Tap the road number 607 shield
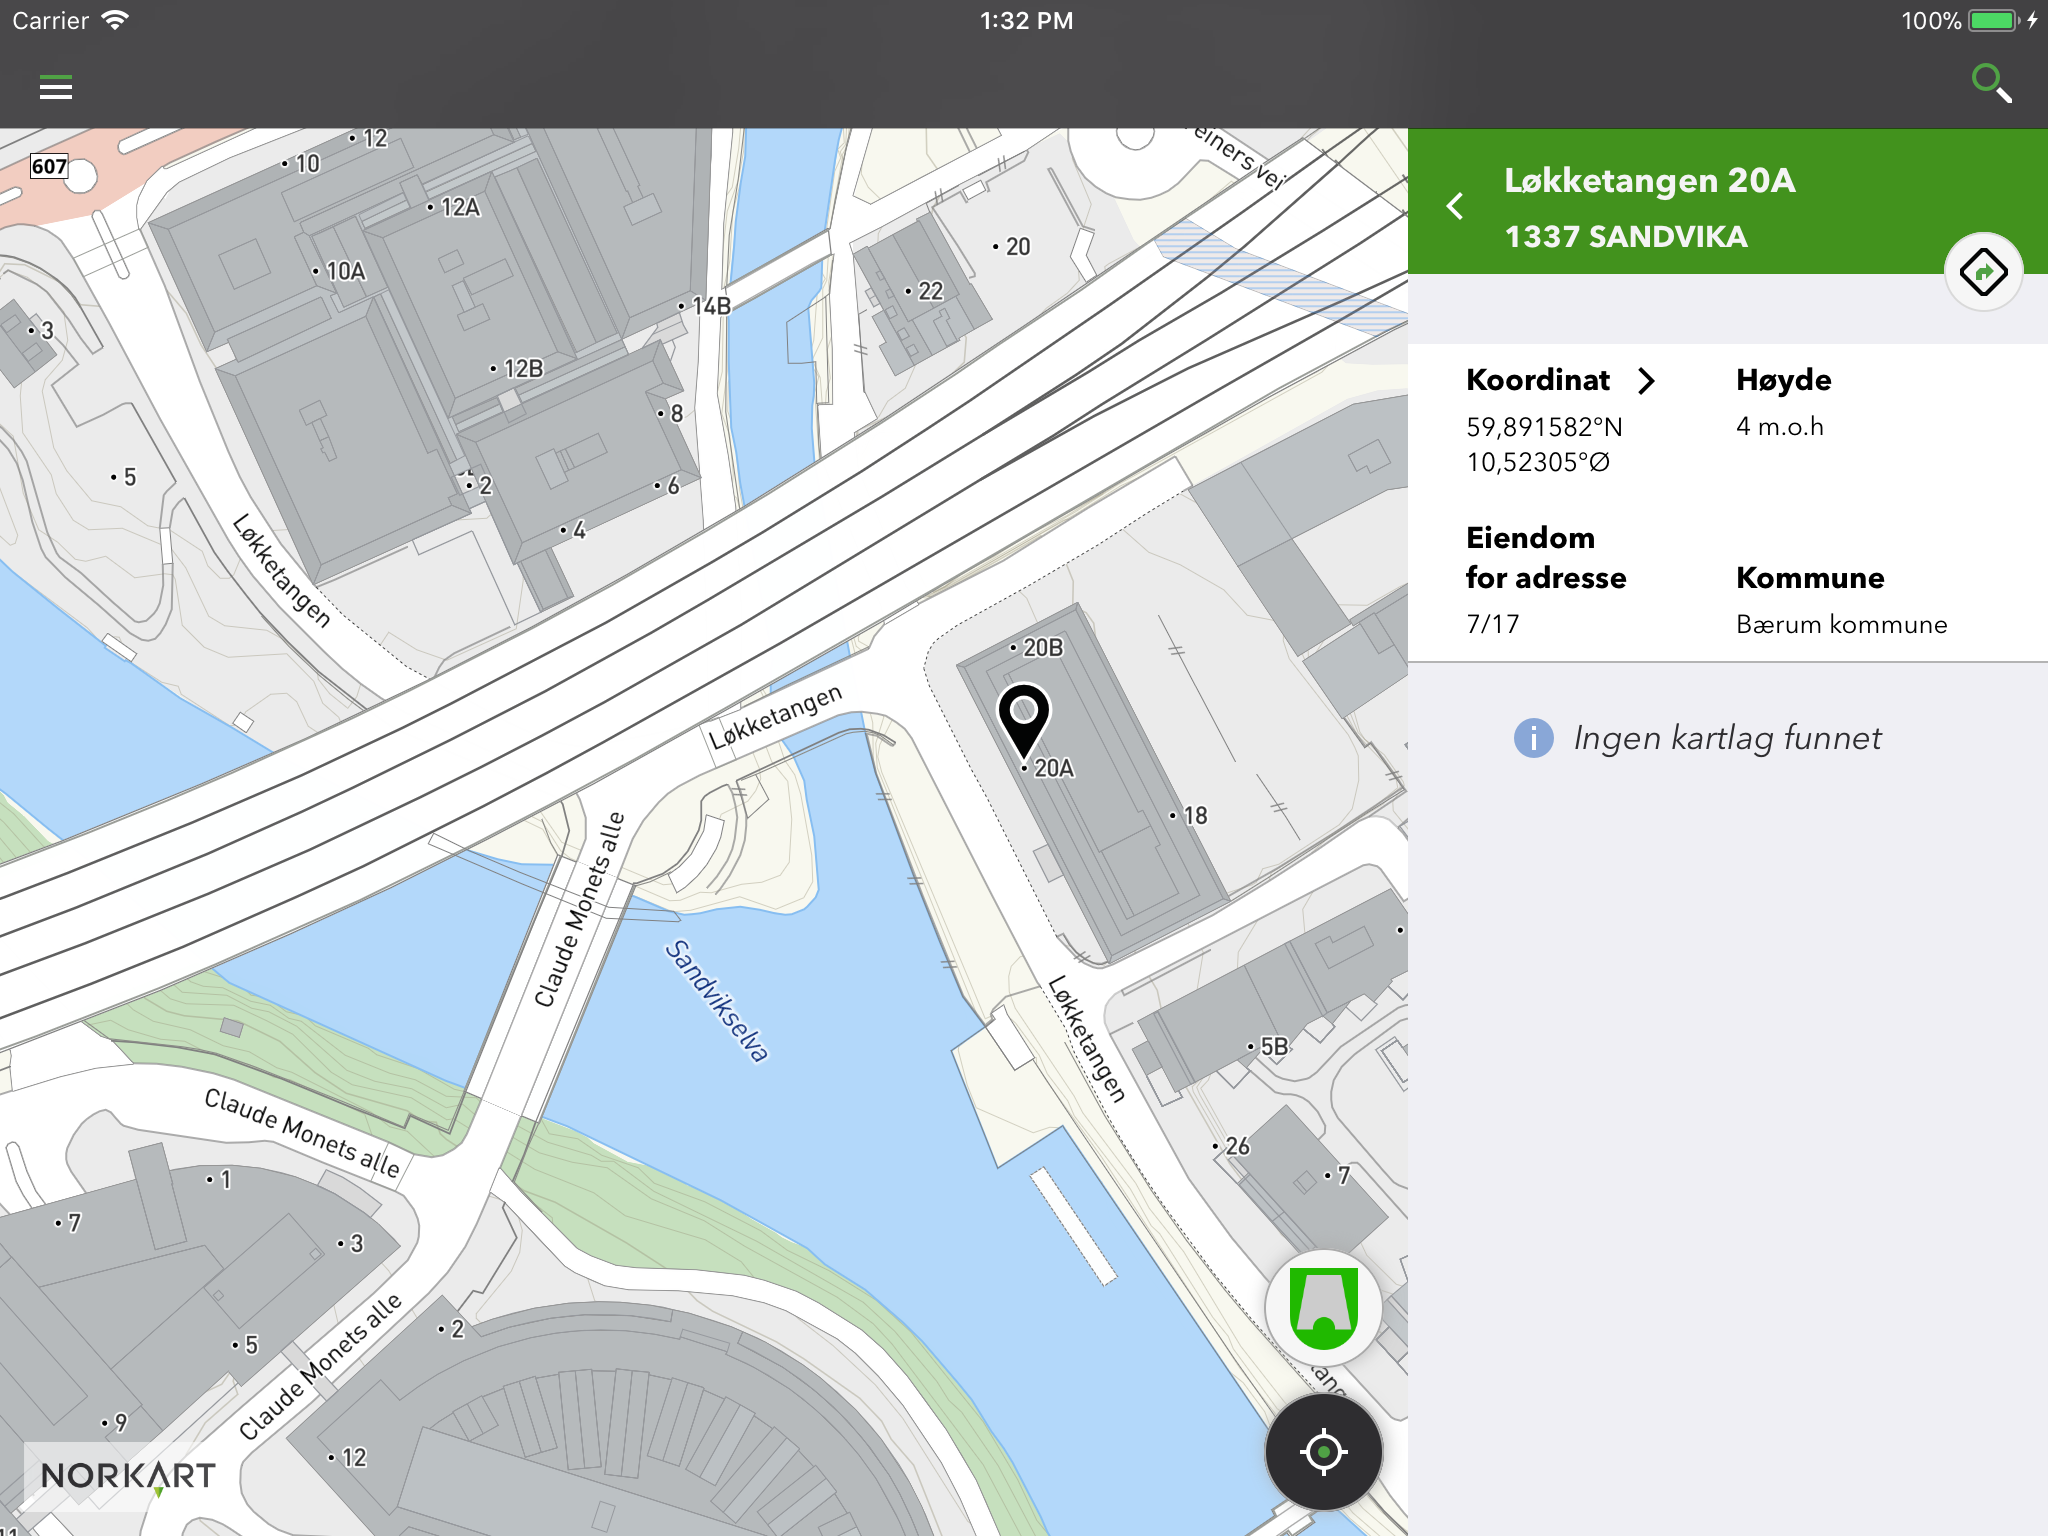Image resolution: width=2048 pixels, height=1536 pixels. (x=49, y=166)
